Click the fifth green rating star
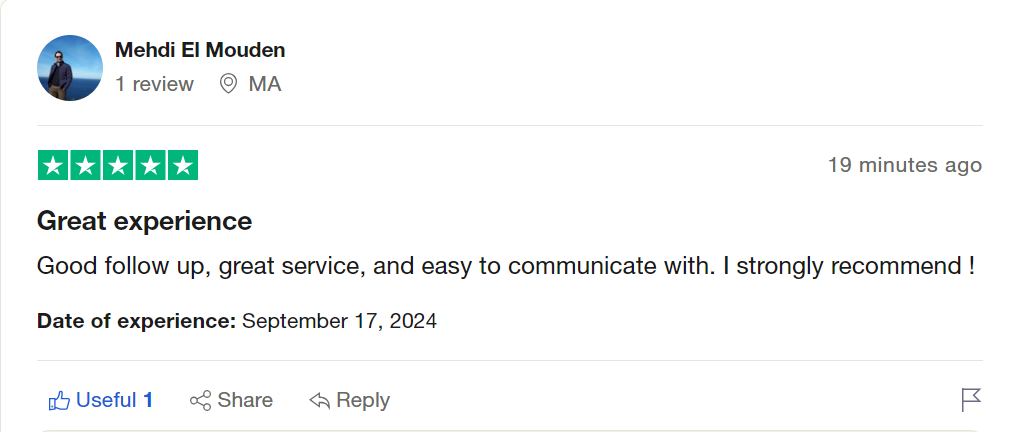The width and height of the screenshot is (1013, 432). click(182, 166)
